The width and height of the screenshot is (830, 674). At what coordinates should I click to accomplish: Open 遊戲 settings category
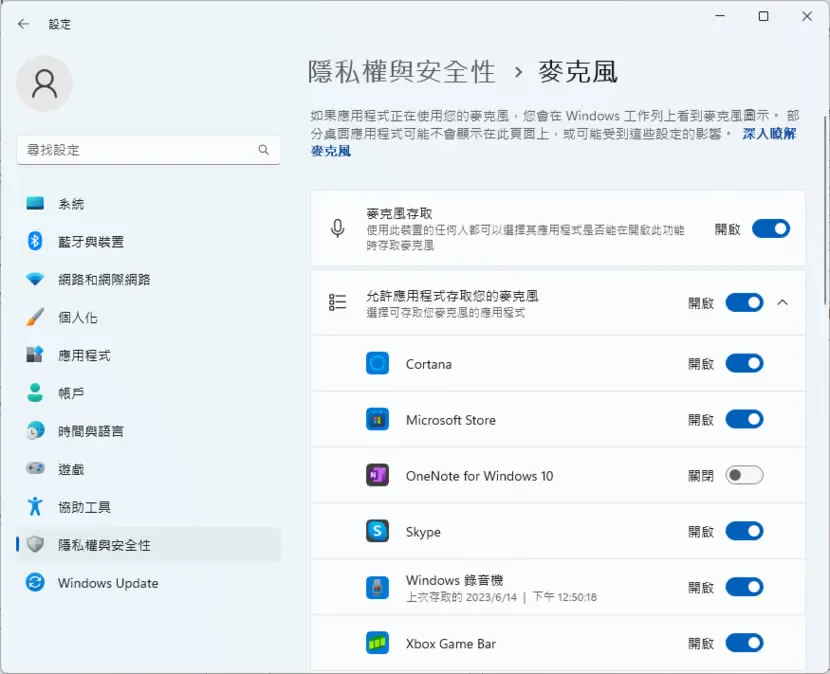tap(149, 469)
